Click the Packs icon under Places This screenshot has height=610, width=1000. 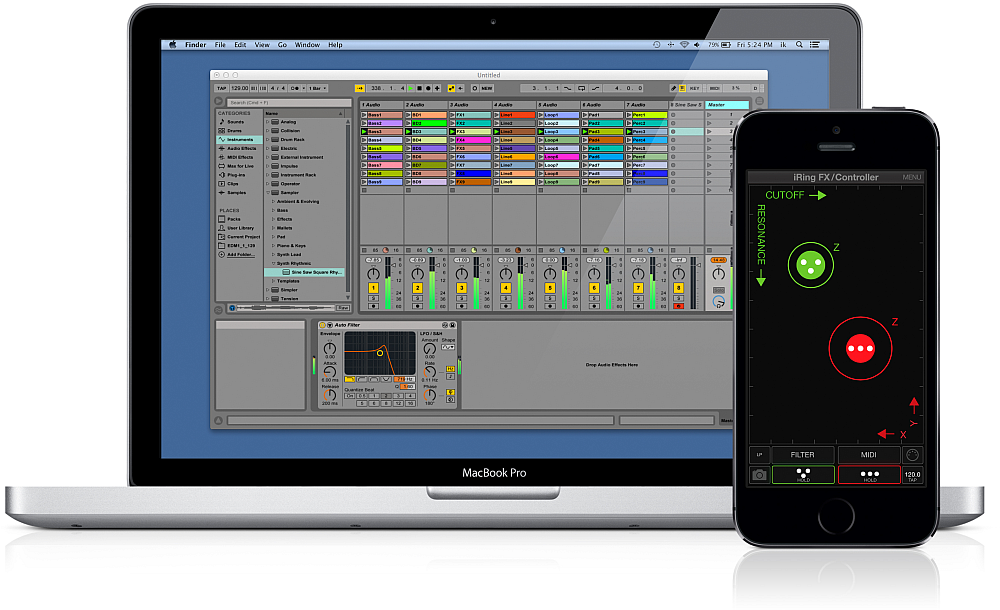tap(222, 219)
